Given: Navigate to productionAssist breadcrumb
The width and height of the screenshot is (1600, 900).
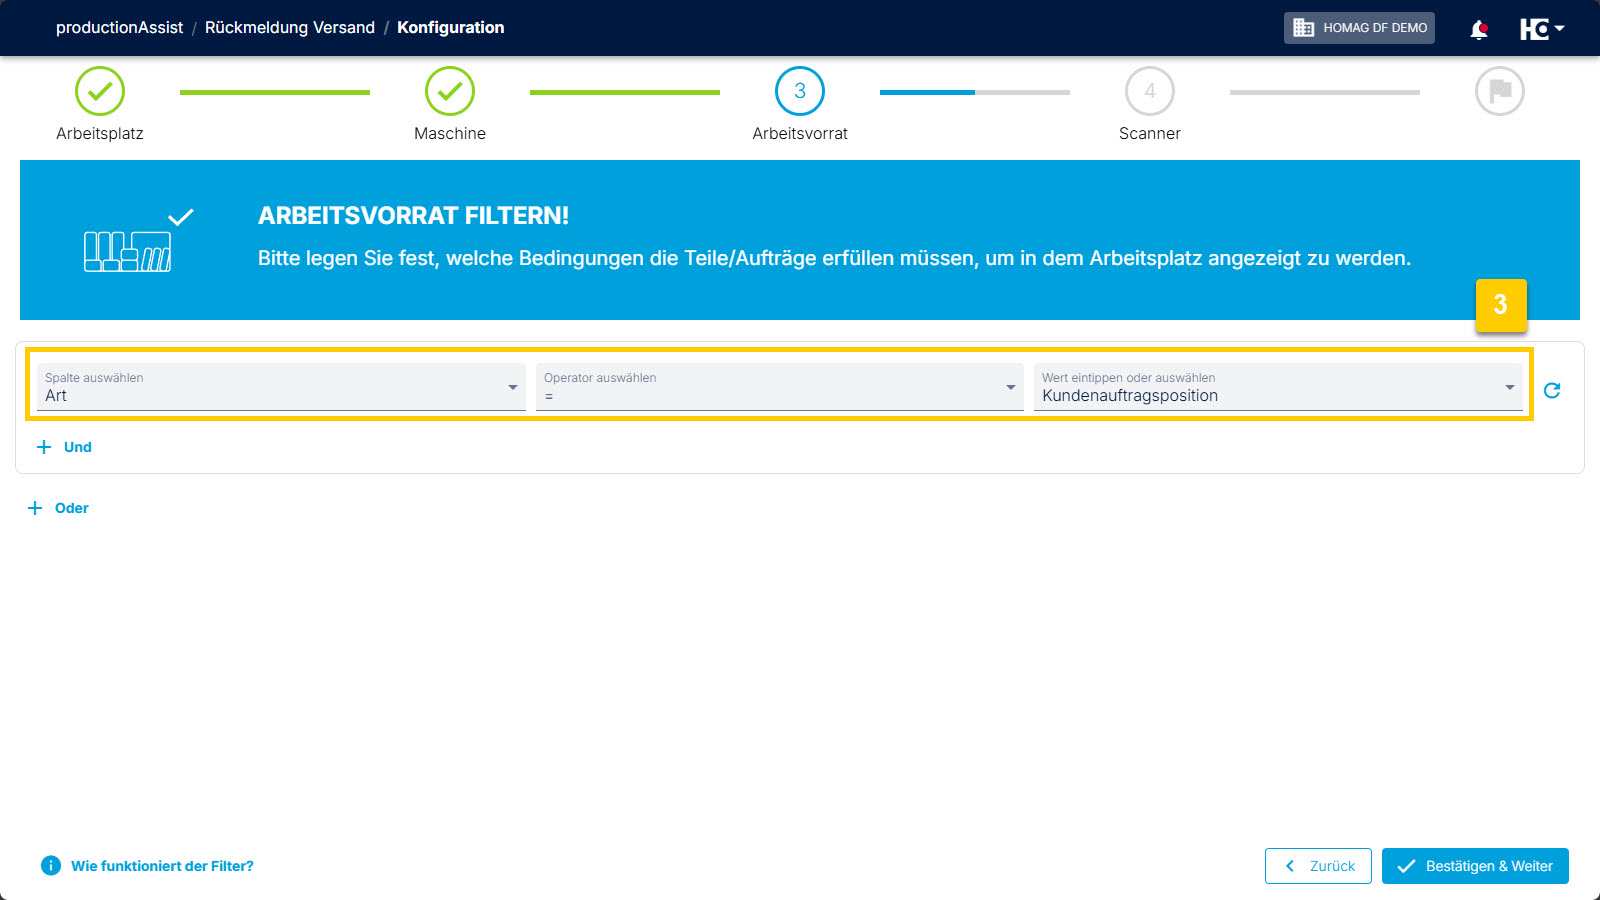Looking at the screenshot, I should [119, 28].
